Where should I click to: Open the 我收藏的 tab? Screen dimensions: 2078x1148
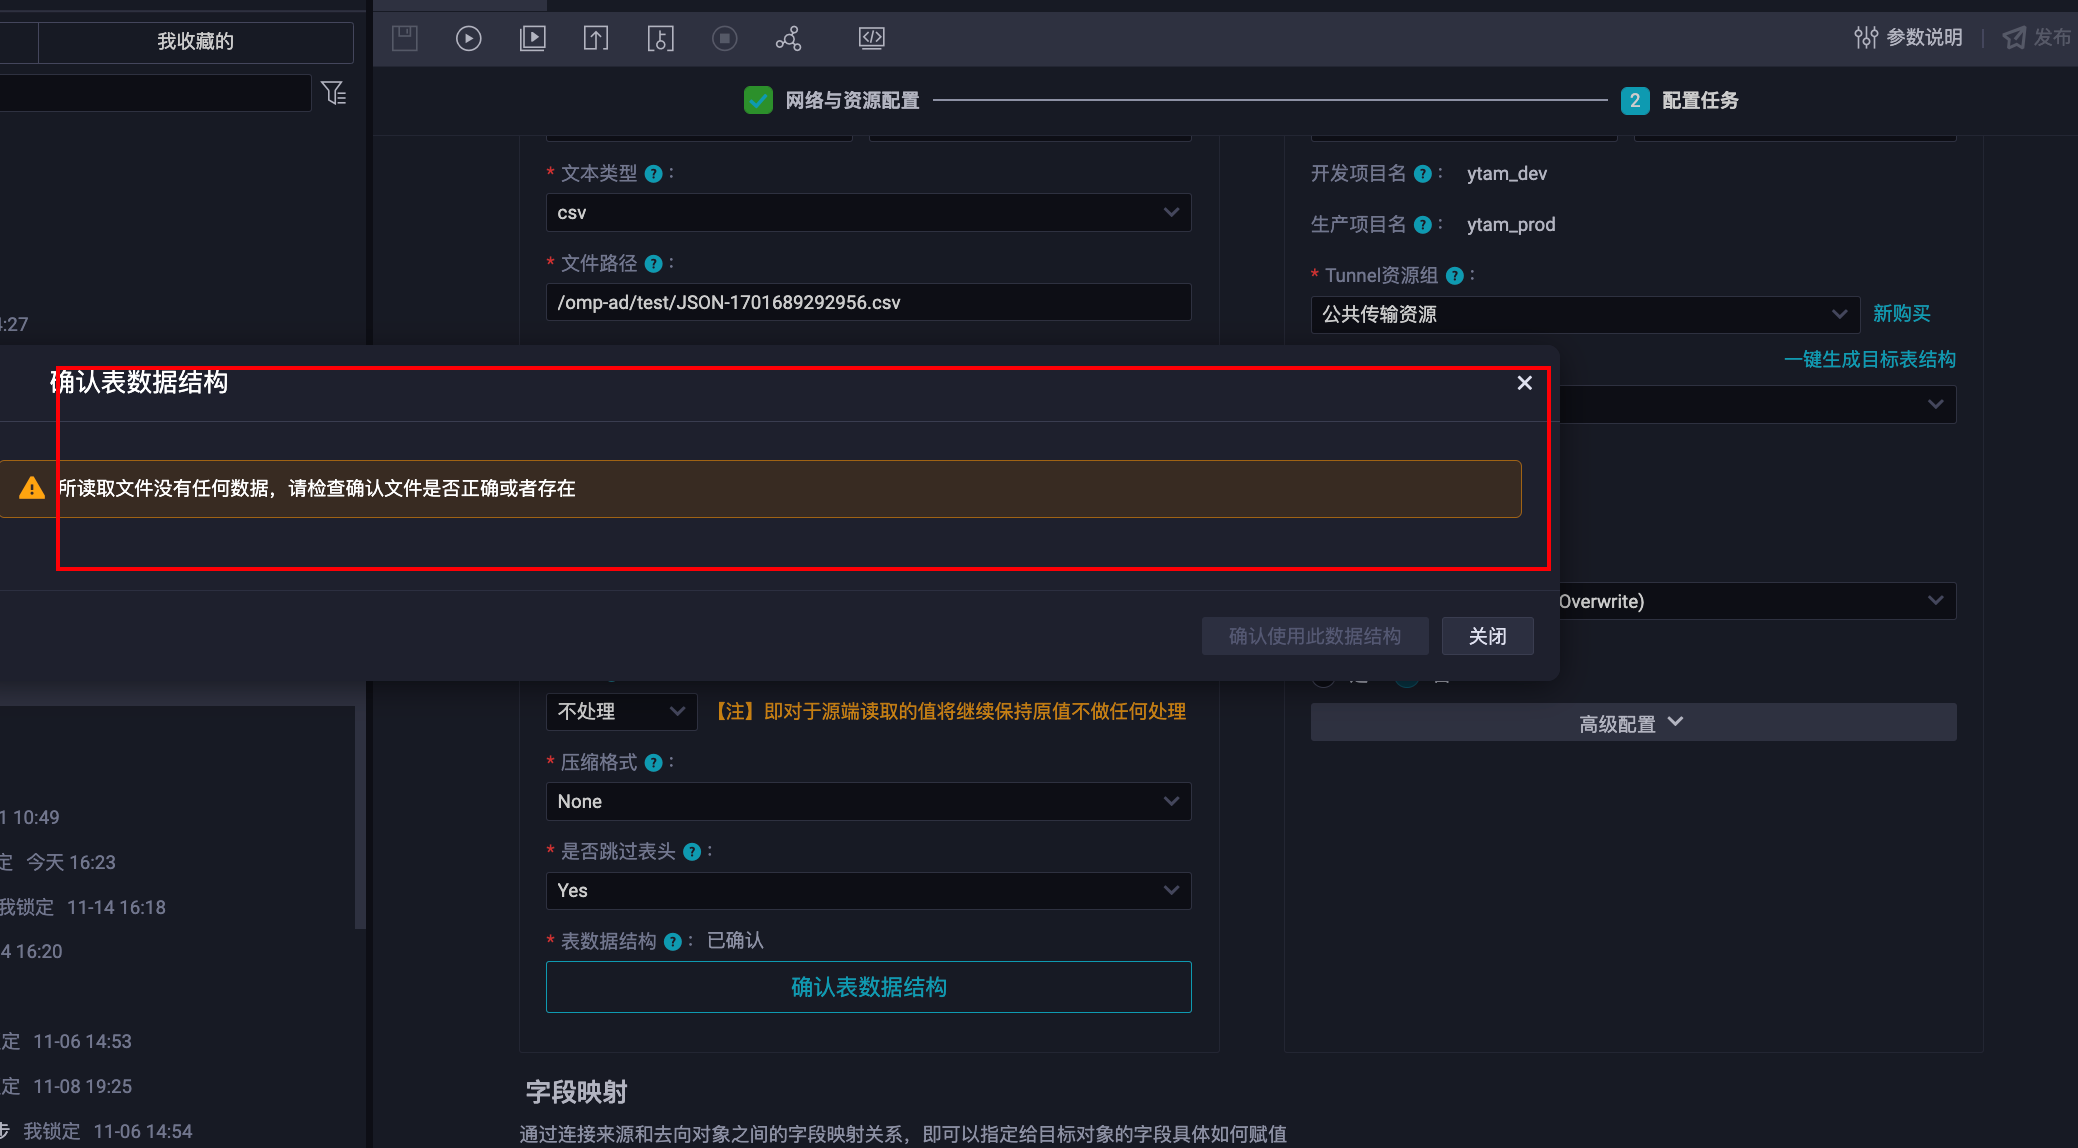(x=195, y=41)
